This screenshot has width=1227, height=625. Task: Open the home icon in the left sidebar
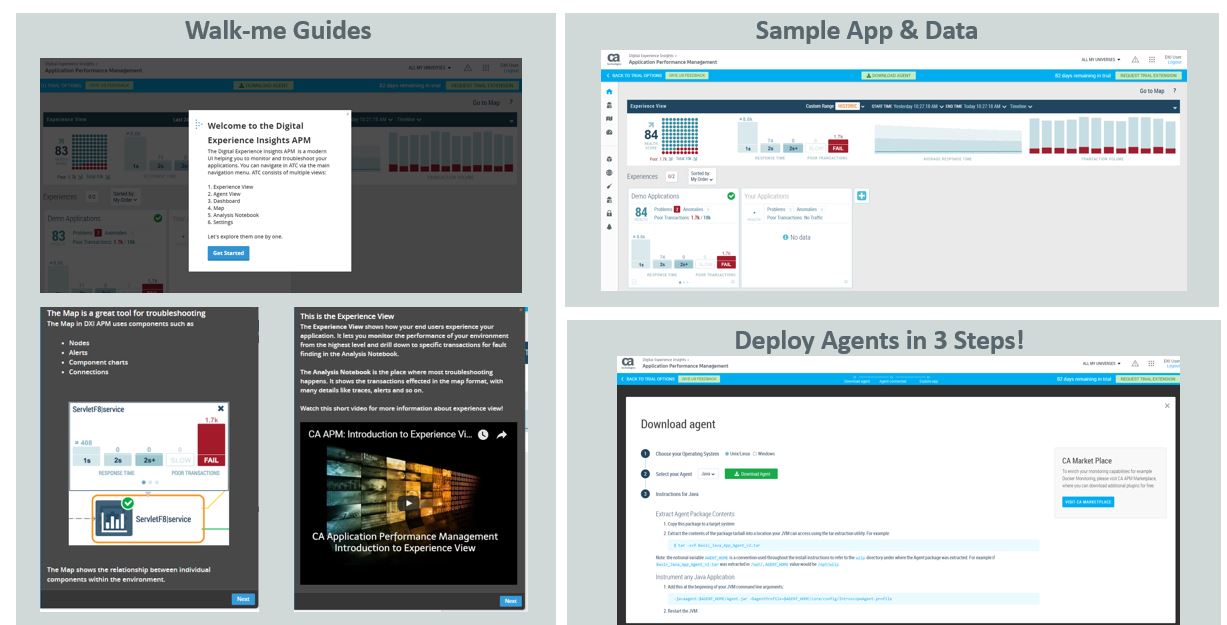click(608, 93)
